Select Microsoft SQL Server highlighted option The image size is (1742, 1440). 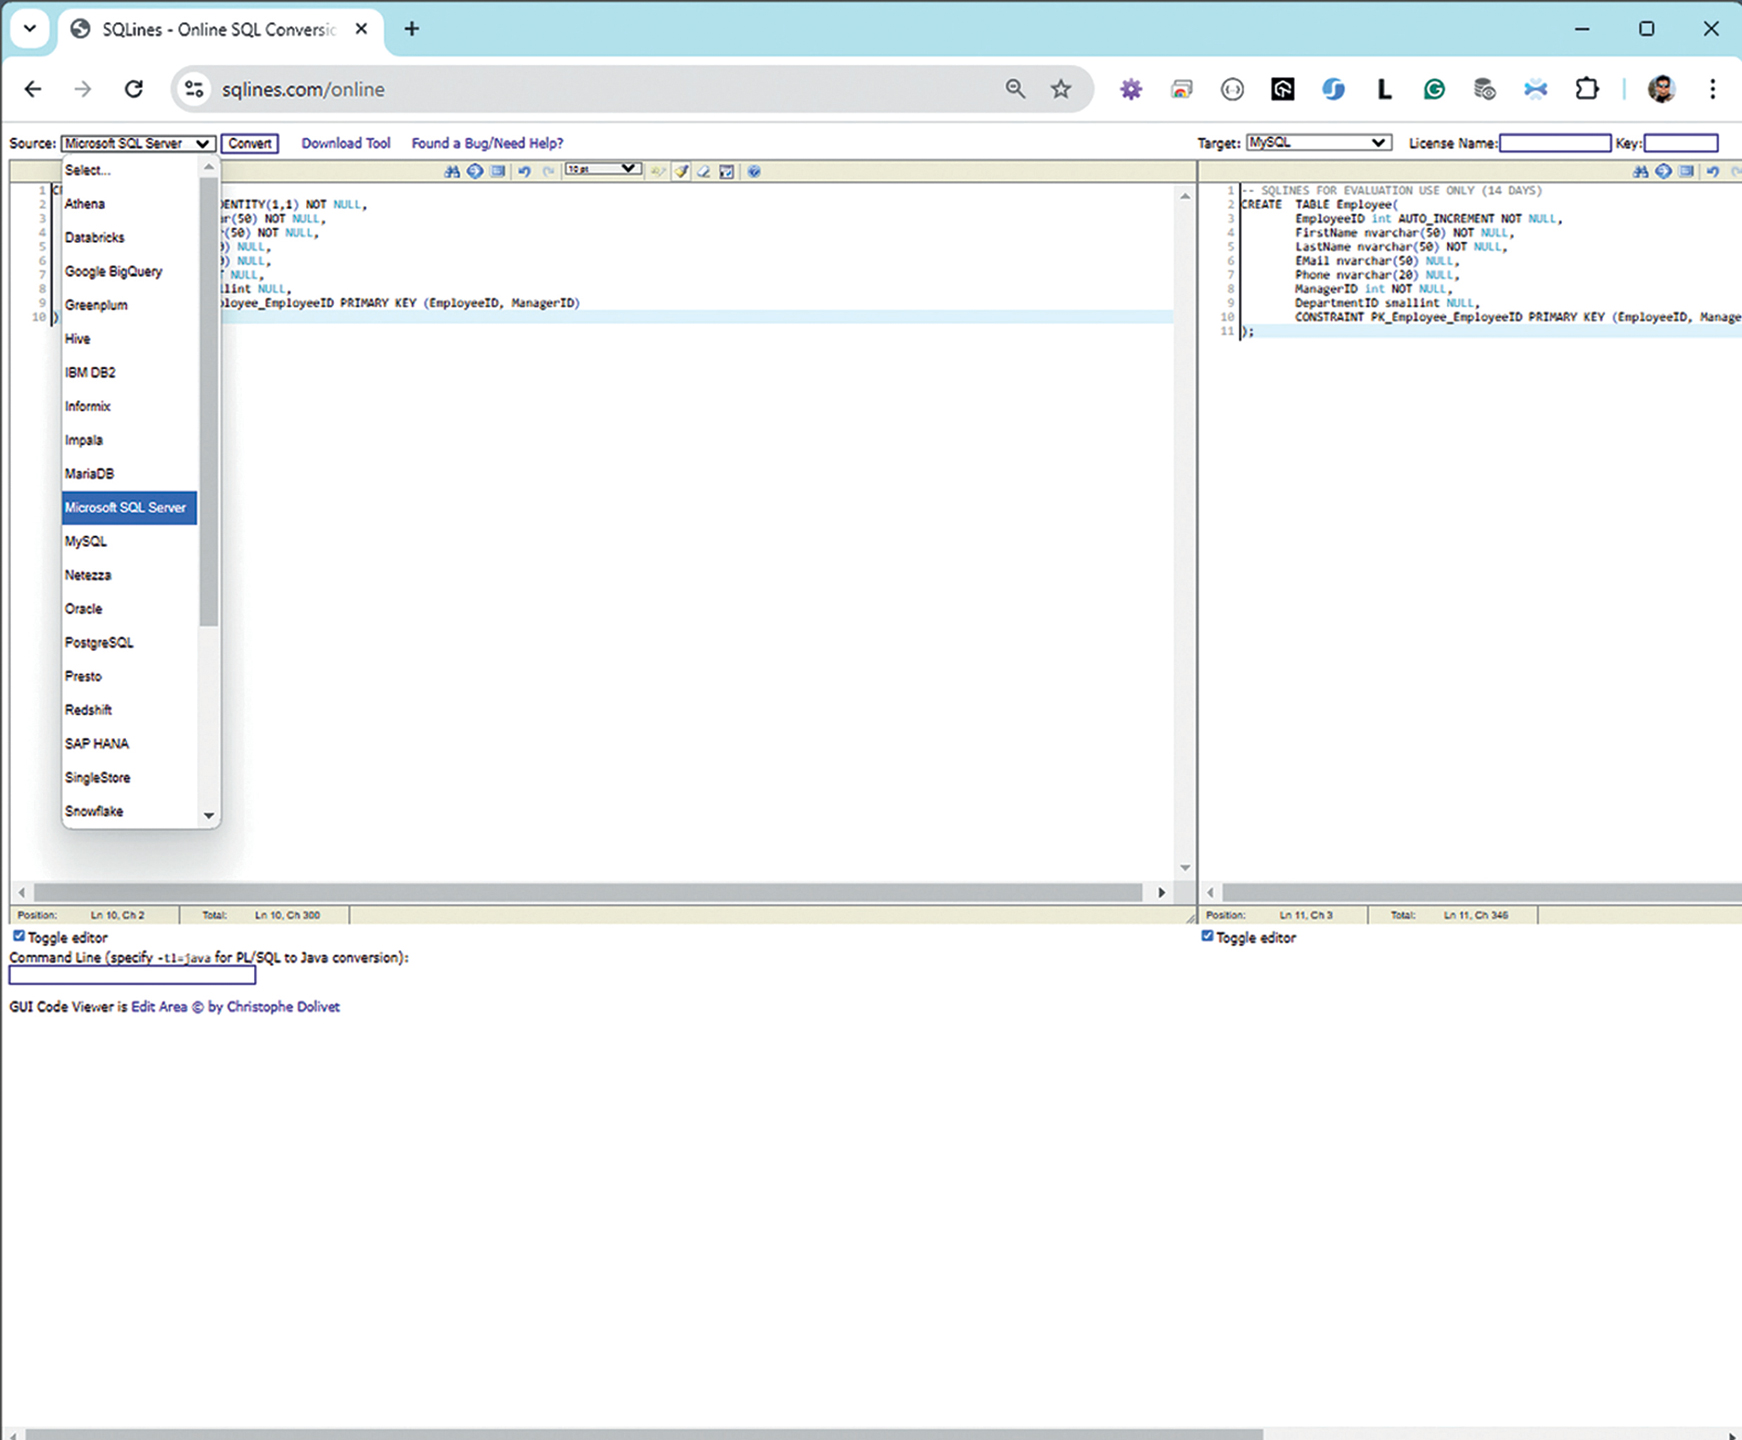point(129,508)
